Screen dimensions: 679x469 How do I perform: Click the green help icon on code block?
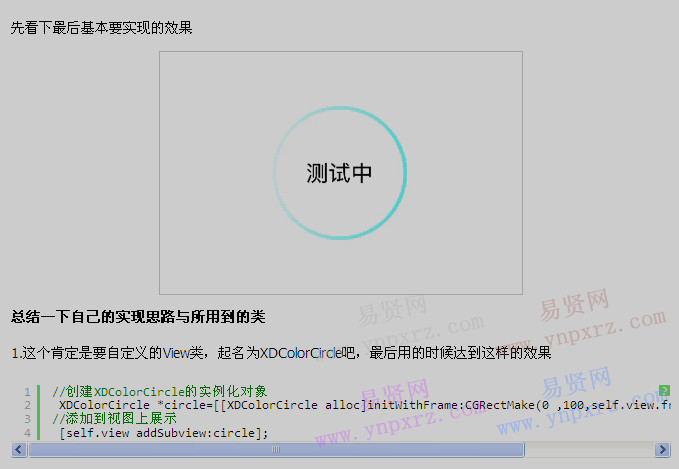click(664, 390)
